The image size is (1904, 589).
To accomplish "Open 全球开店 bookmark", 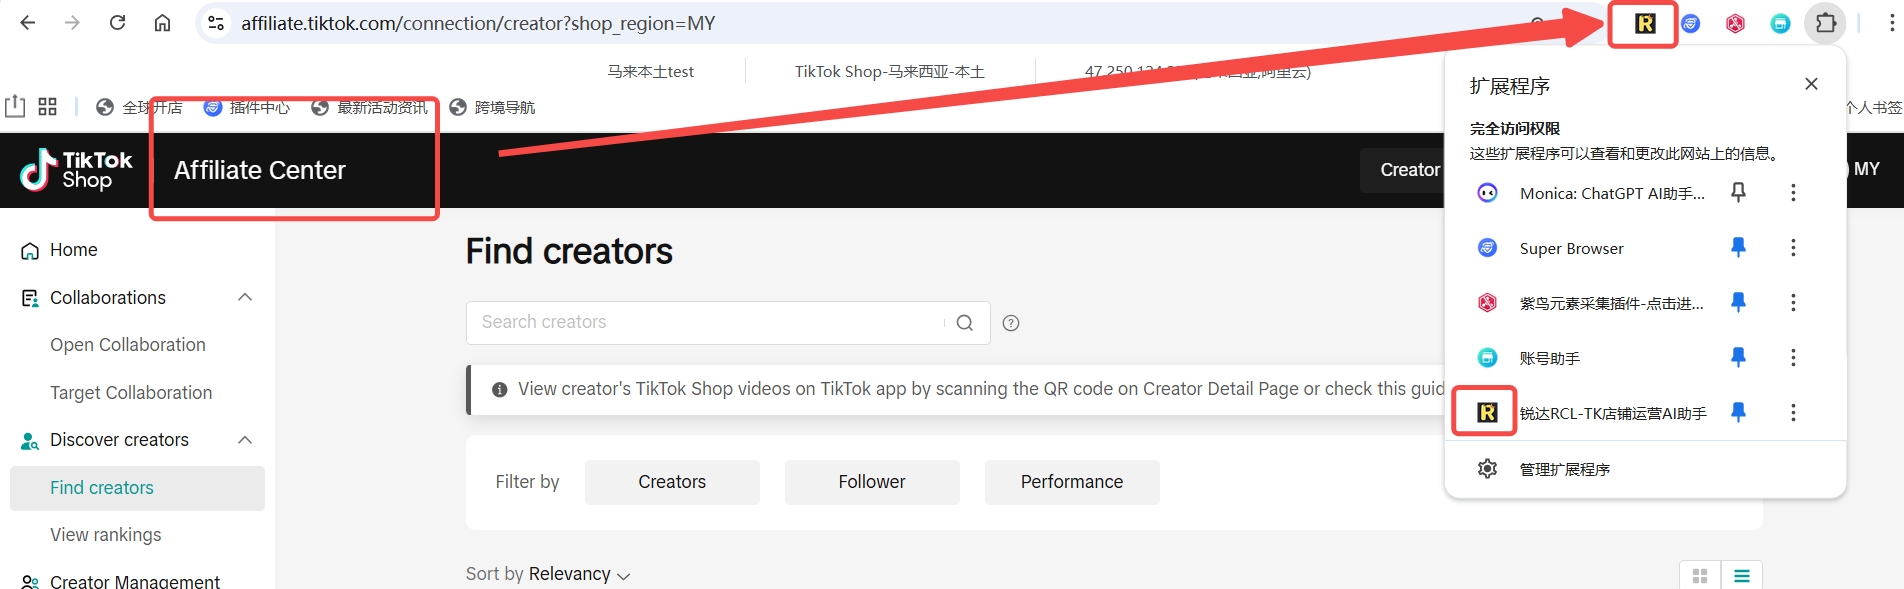I will point(139,107).
